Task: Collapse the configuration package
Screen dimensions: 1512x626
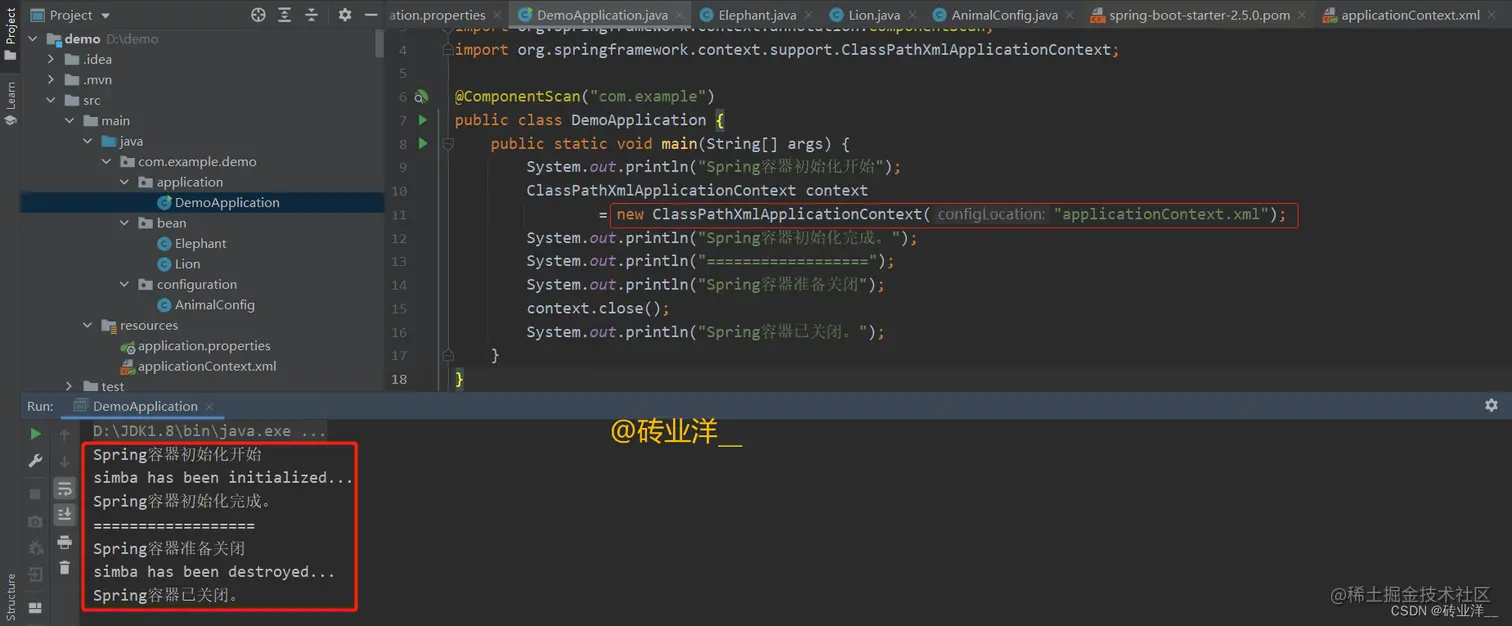Action: click(x=124, y=284)
